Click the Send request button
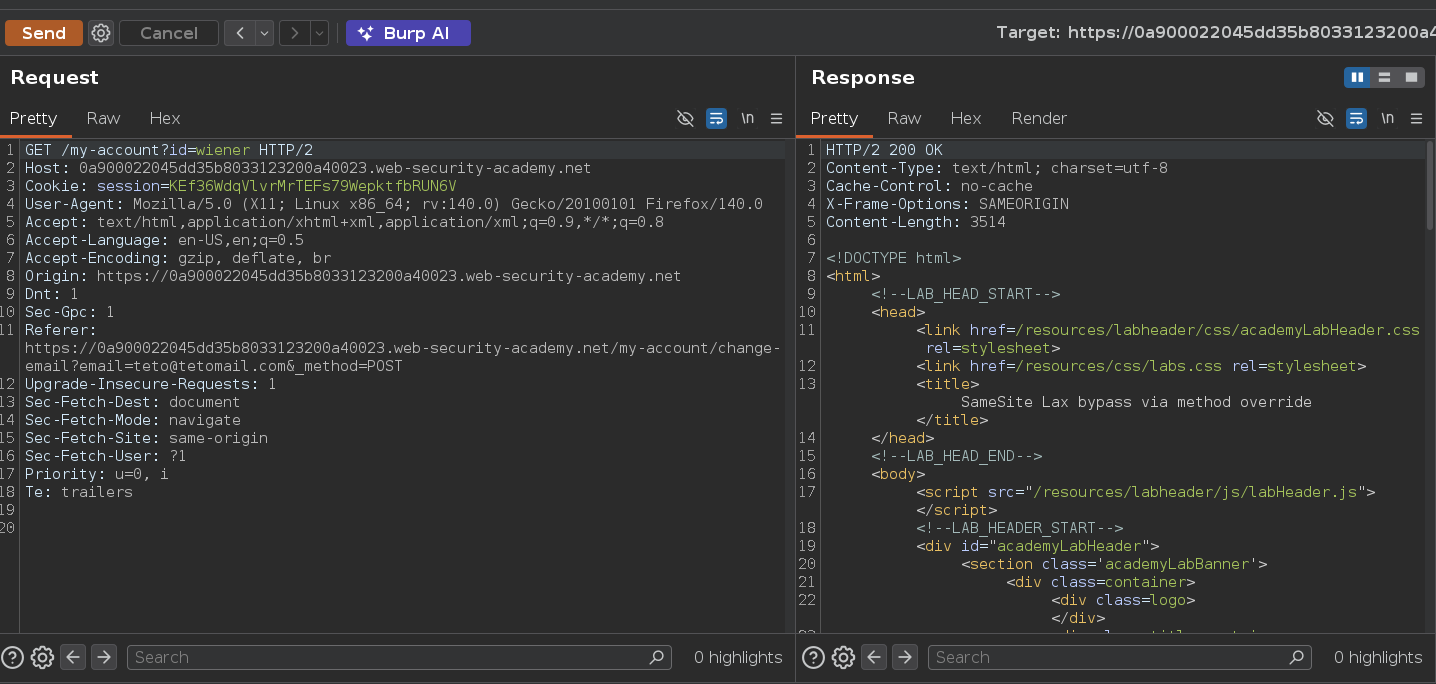Image resolution: width=1436 pixels, height=684 pixels. pyautogui.click(x=43, y=33)
